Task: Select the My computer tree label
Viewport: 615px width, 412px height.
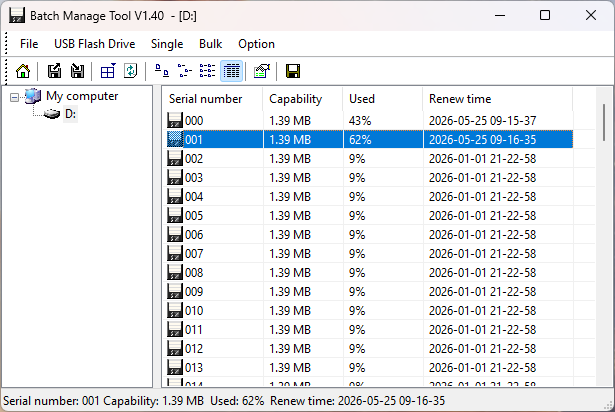Action: pyautogui.click(x=82, y=96)
